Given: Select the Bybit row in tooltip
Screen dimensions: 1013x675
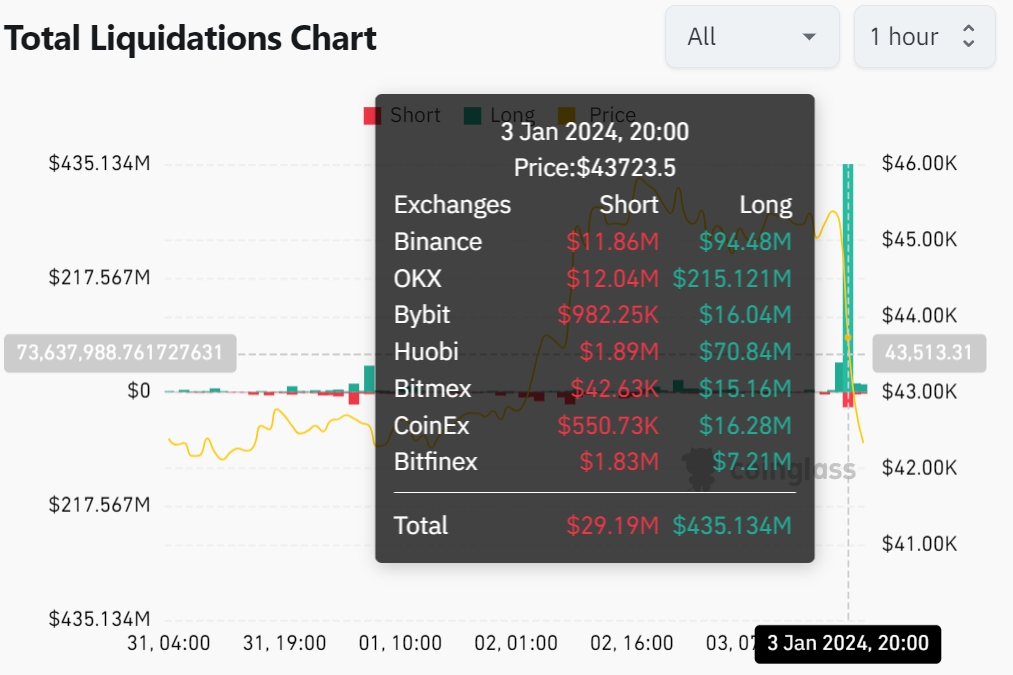Looking at the screenshot, I should pos(593,315).
